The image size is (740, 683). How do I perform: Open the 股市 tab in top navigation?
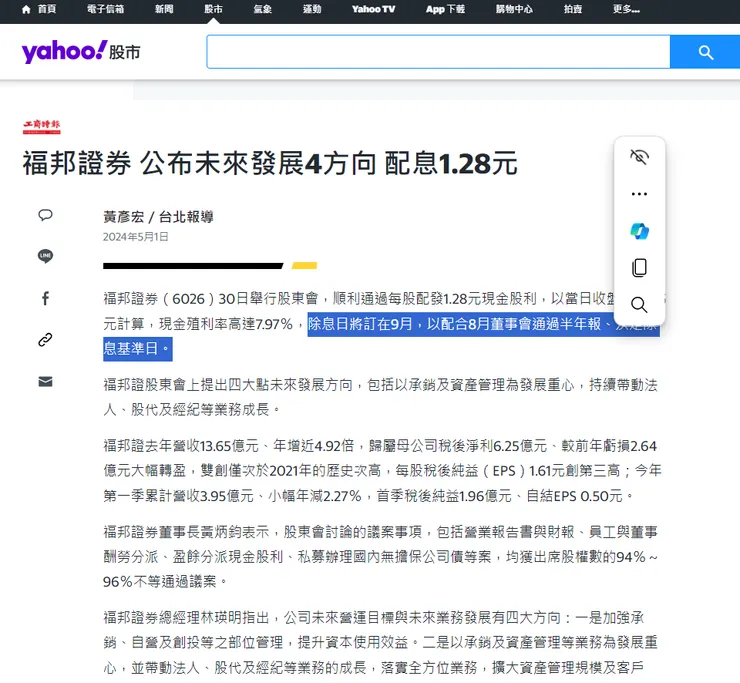213,9
